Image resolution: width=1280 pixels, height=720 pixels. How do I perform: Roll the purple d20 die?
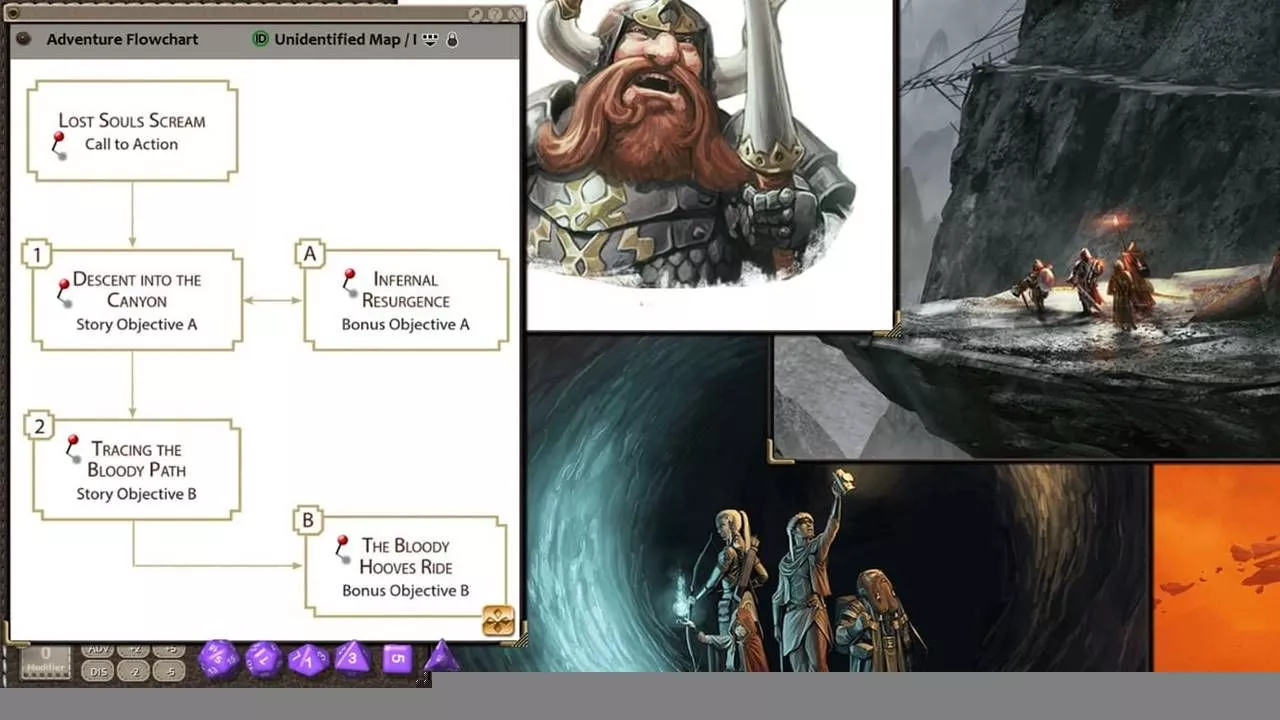(x=217, y=660)
